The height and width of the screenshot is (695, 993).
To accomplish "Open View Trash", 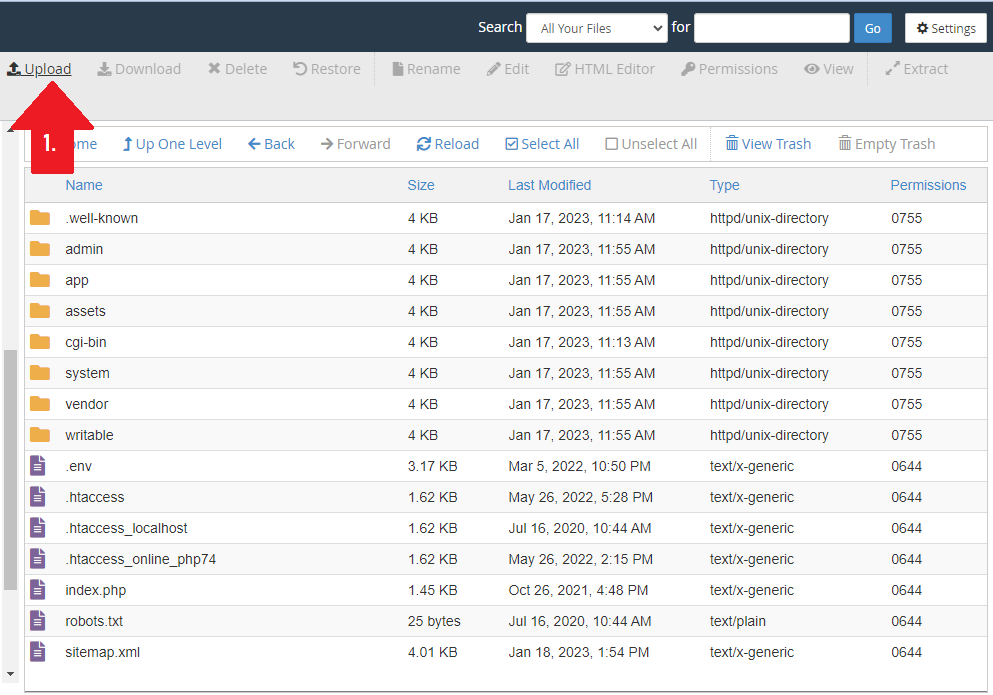I will point(768,144).
